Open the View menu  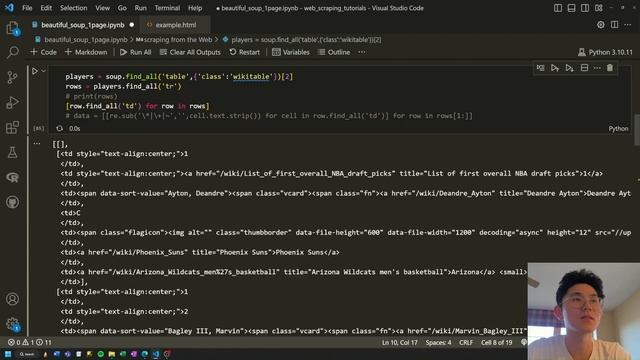coord(102,8)
